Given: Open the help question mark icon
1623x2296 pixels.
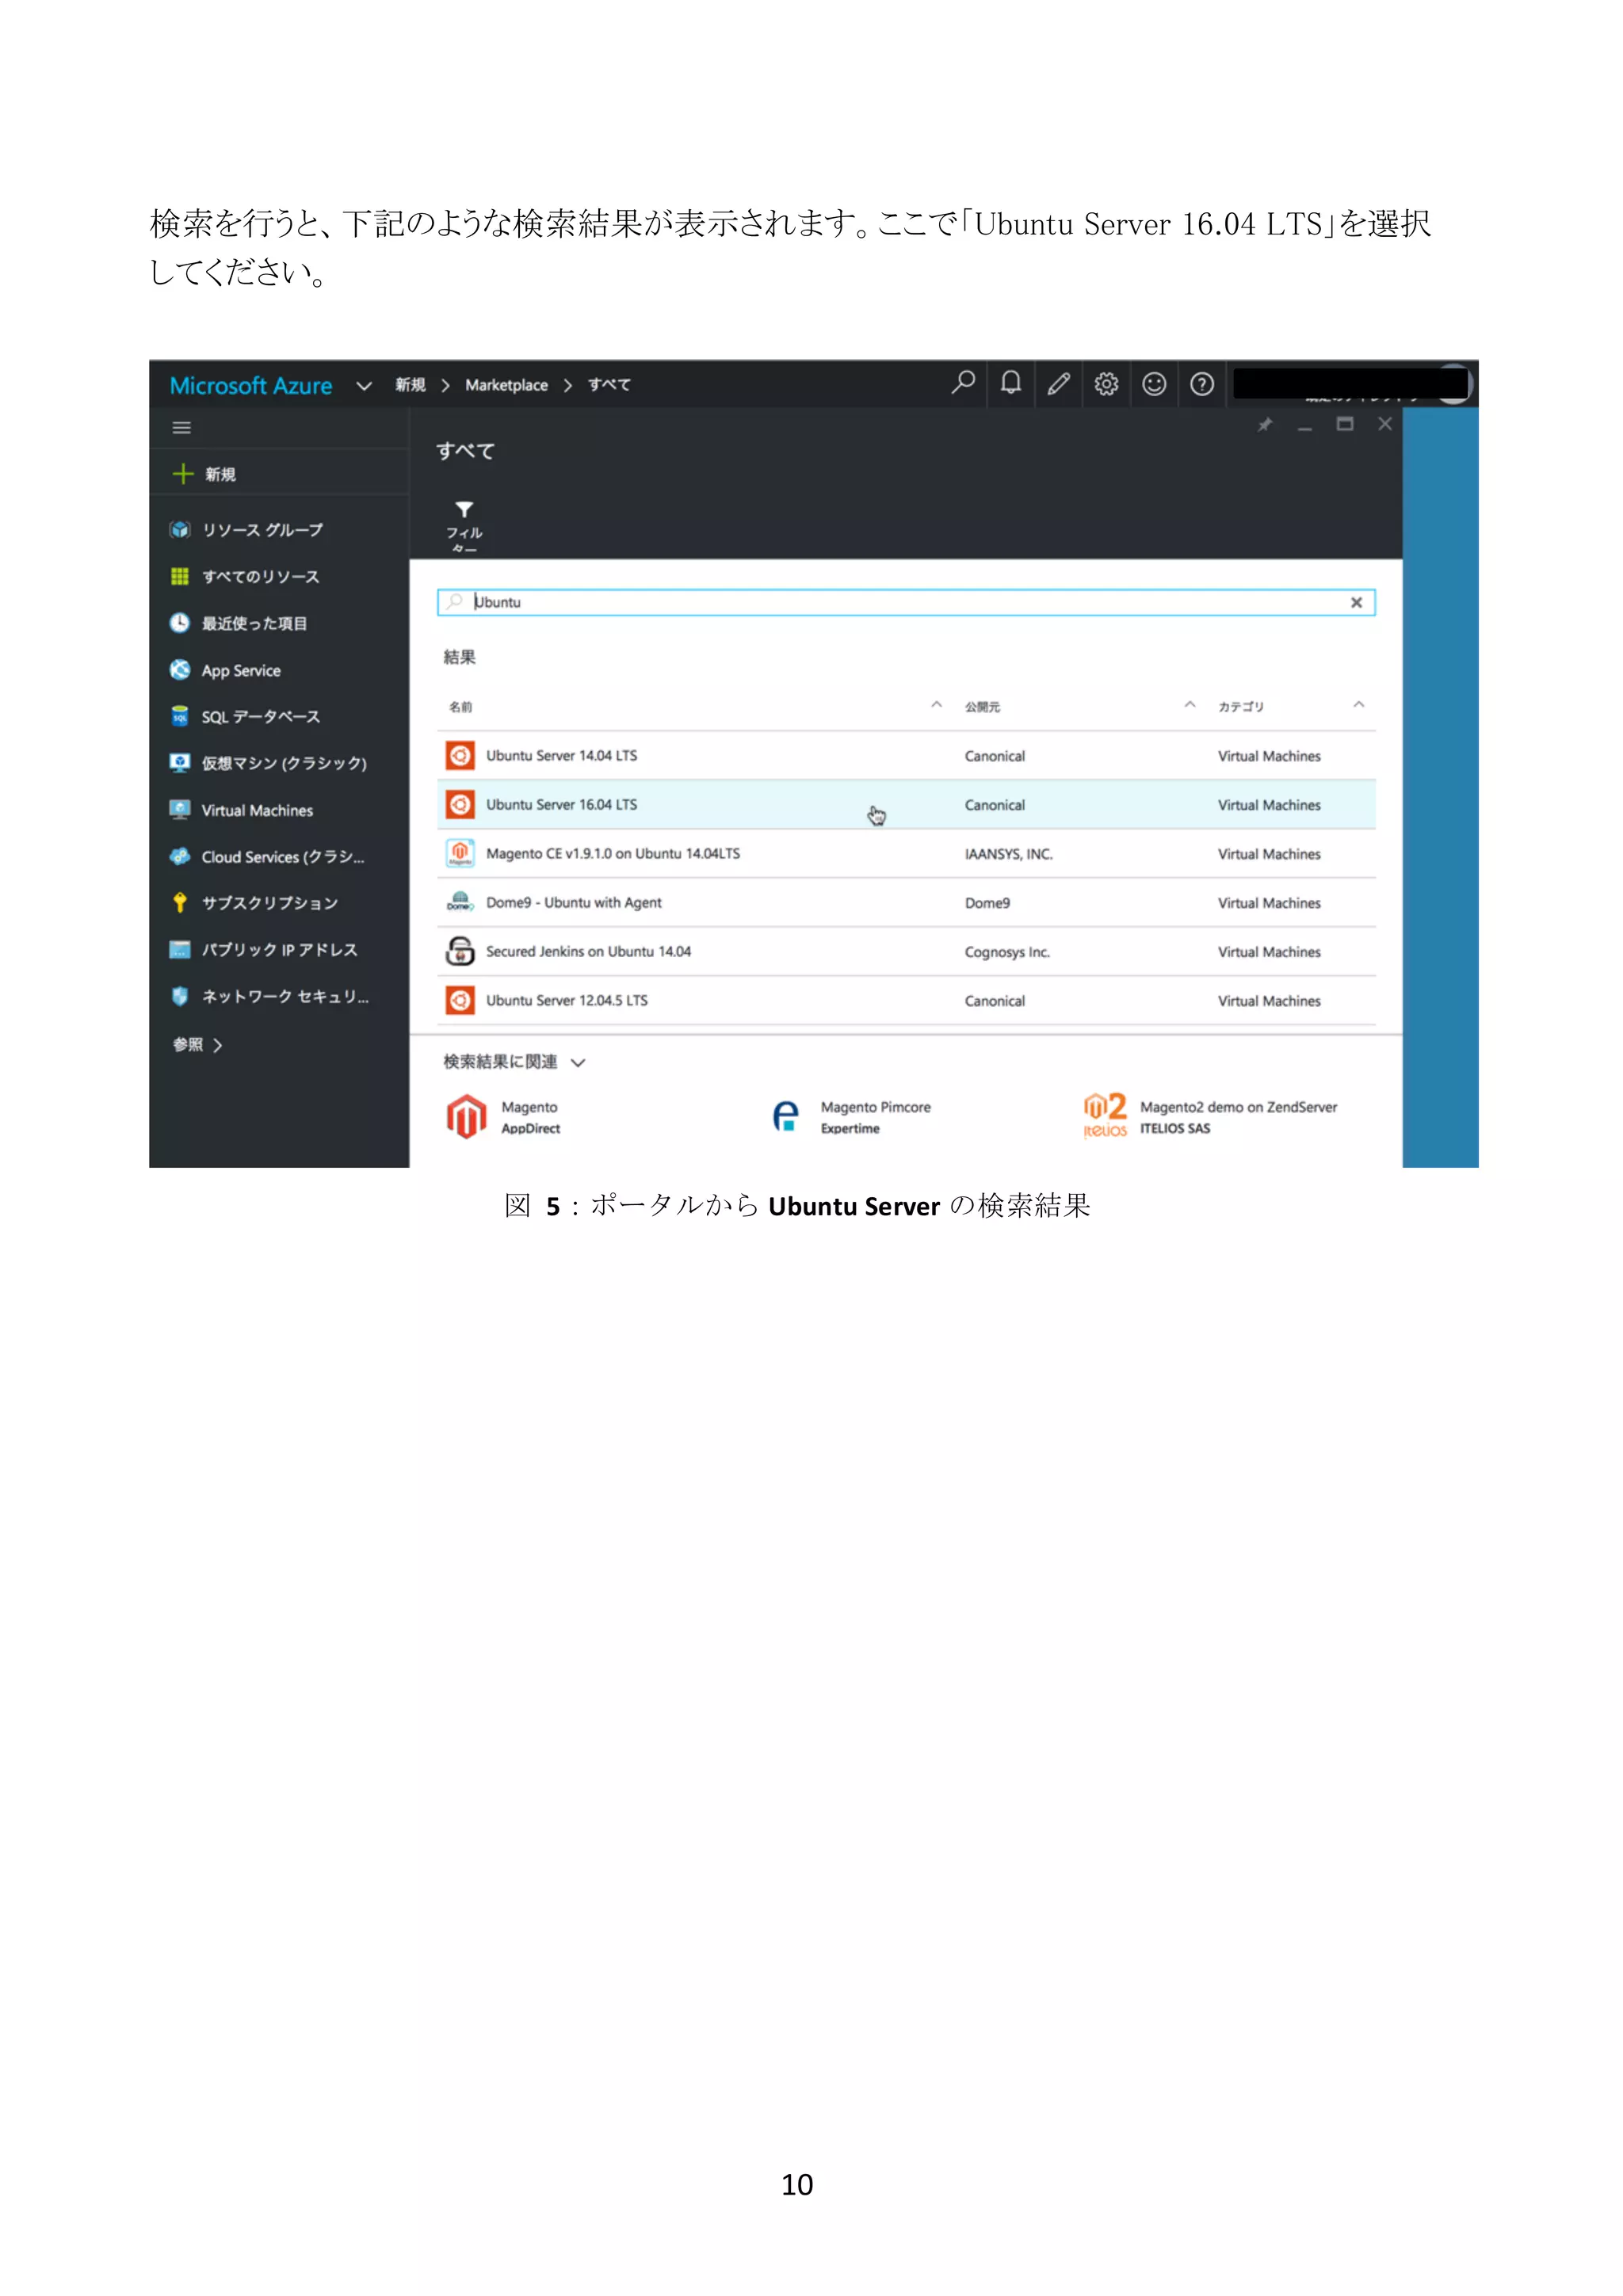Looking at the screenshot, I should point(1202,384).
